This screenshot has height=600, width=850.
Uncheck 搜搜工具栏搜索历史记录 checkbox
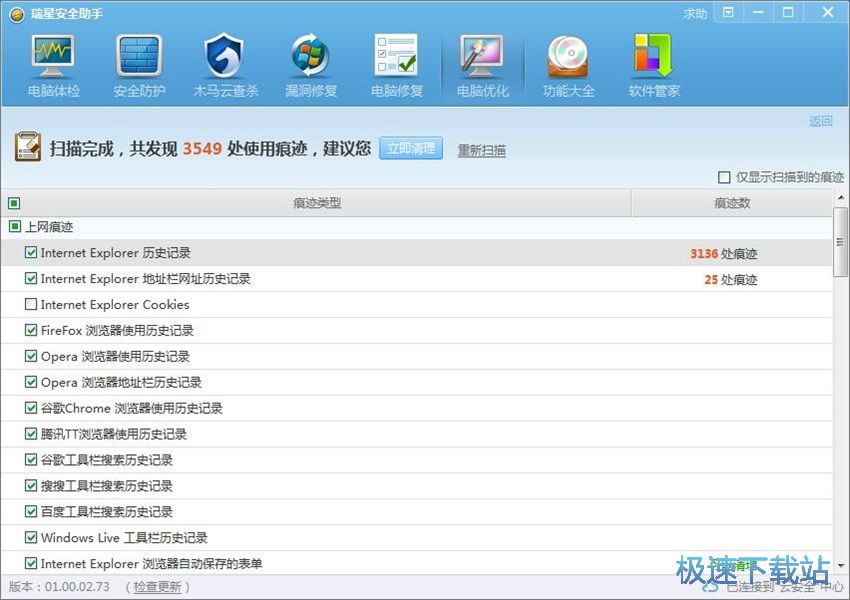[31, 486]
